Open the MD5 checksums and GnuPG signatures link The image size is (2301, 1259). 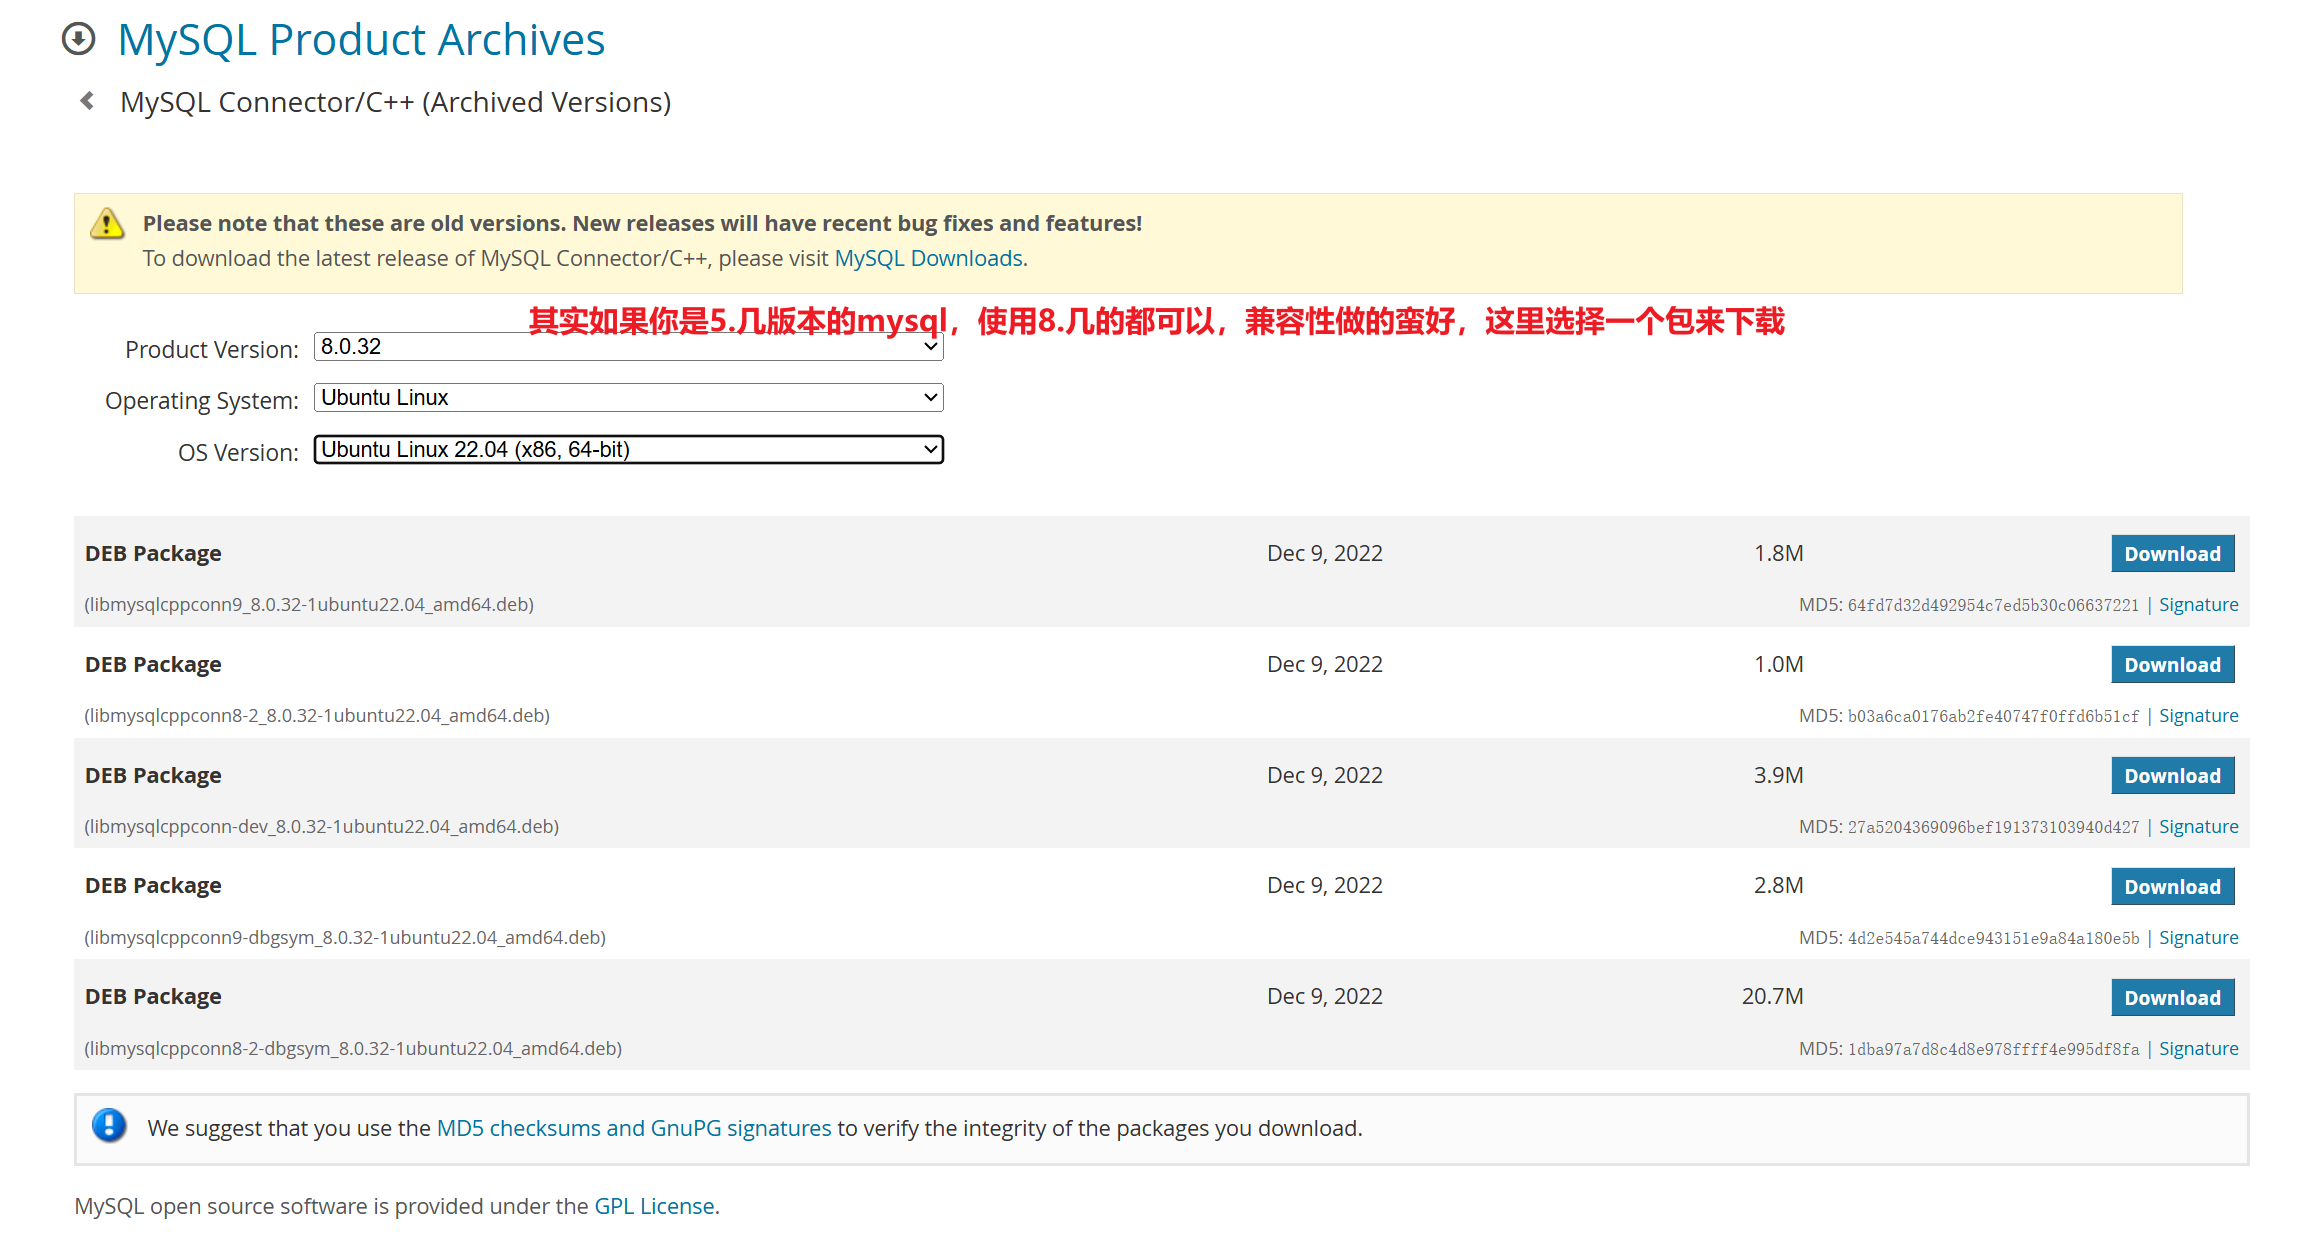coord(633,1128)
